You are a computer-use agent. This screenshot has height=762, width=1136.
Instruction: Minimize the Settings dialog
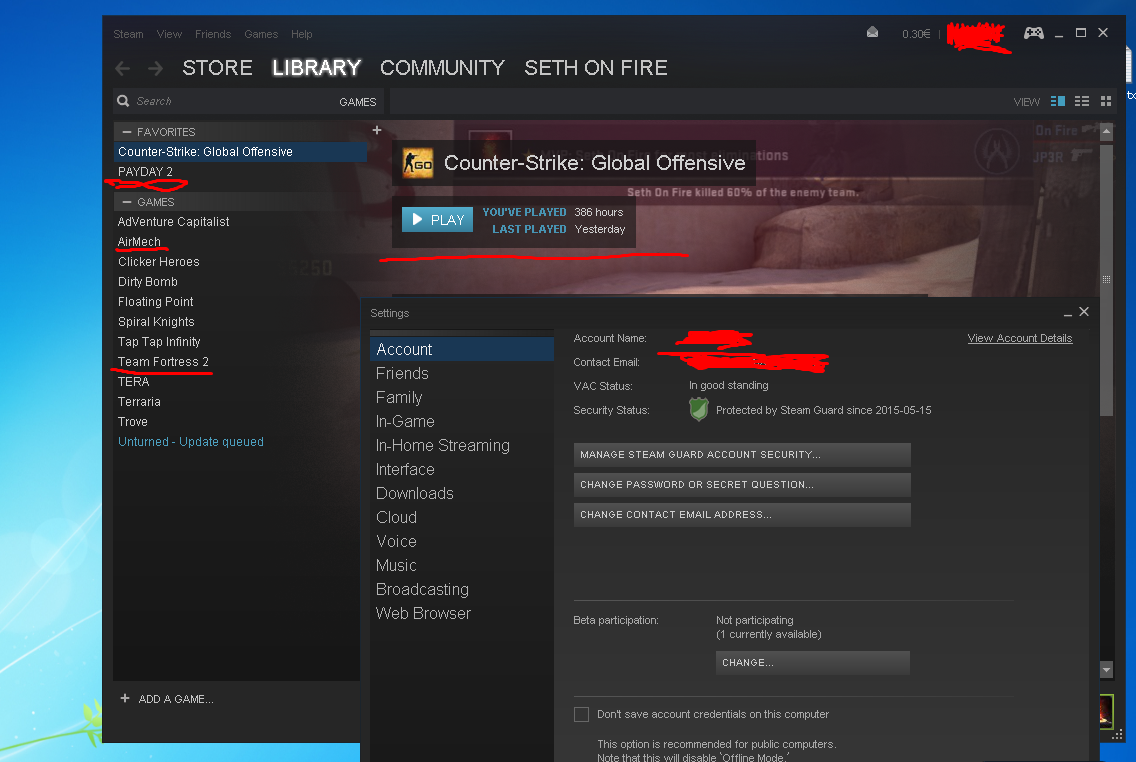coord(1067,313)
